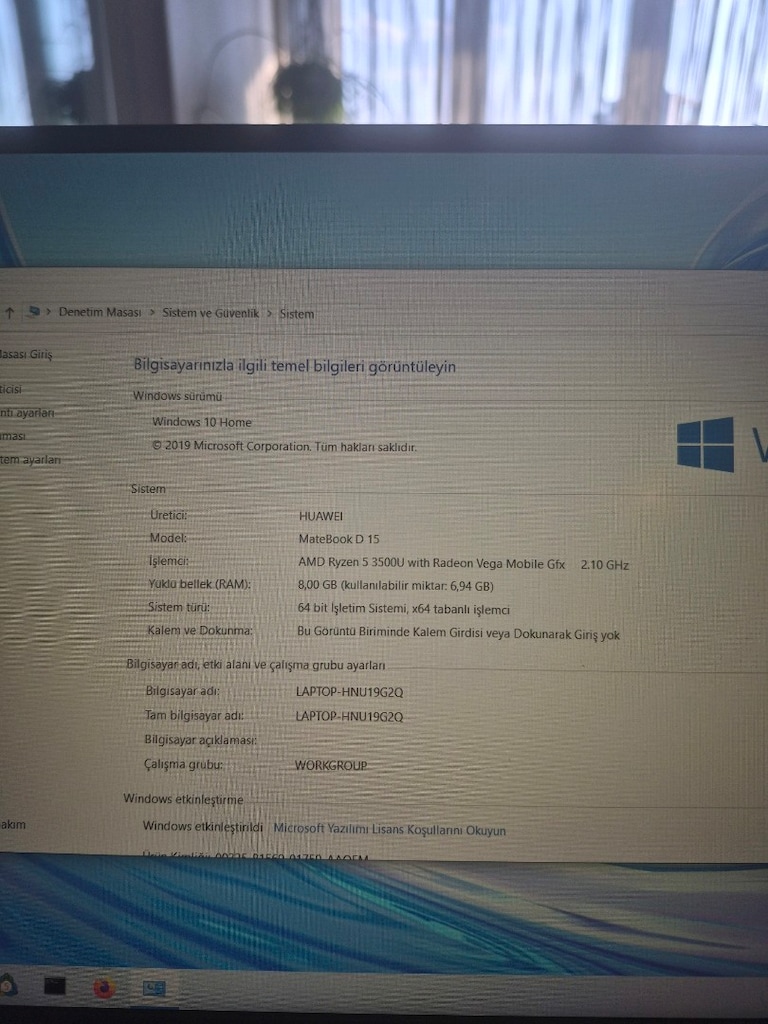Click the '64 bit İşletim Sistemi' value

(x=404, y=609)
